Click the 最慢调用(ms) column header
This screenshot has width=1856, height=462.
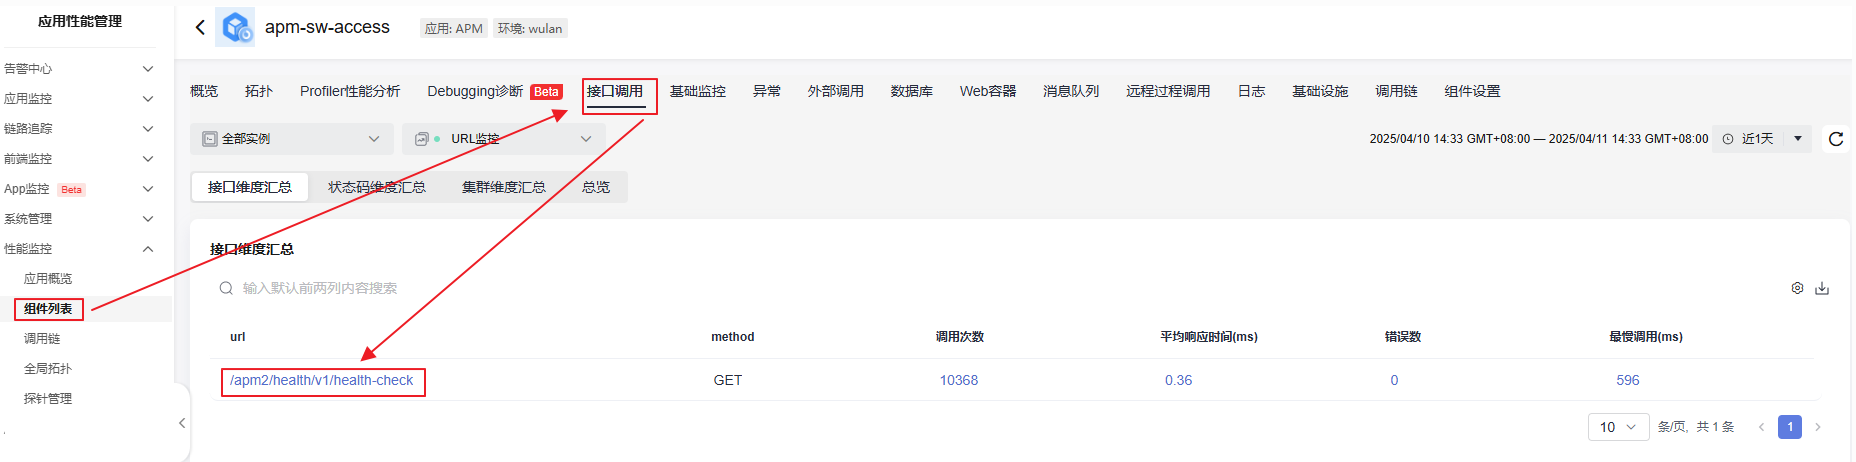tap(1646, 337)
